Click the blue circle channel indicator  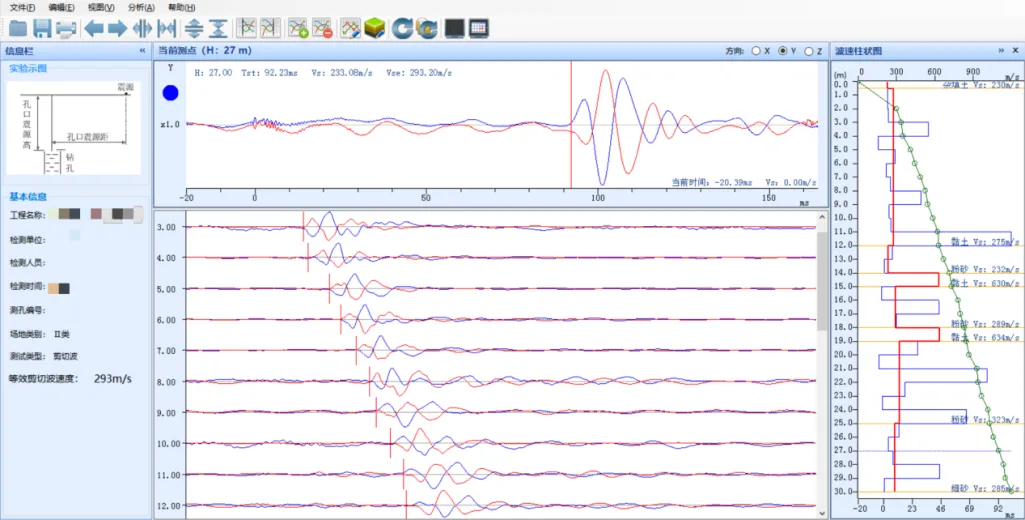point(170,93)
